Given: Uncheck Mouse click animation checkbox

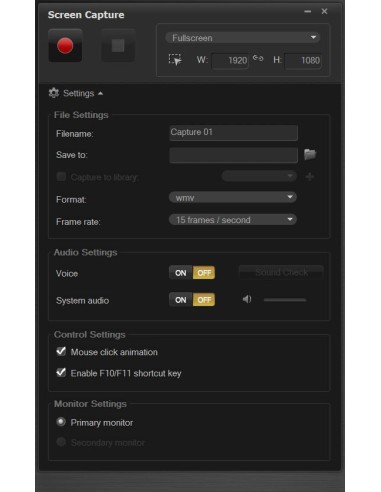Looking at the screenshot, I should click(61, 351).
